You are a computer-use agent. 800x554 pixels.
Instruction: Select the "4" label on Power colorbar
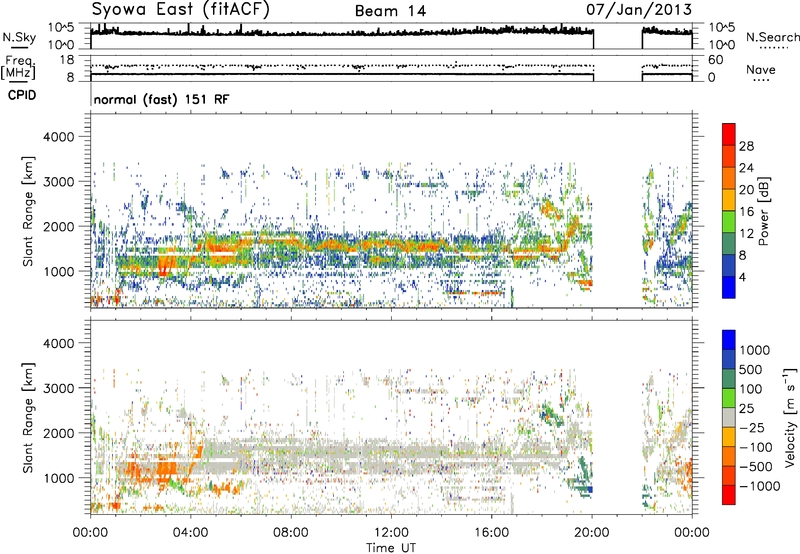point(743,277)
